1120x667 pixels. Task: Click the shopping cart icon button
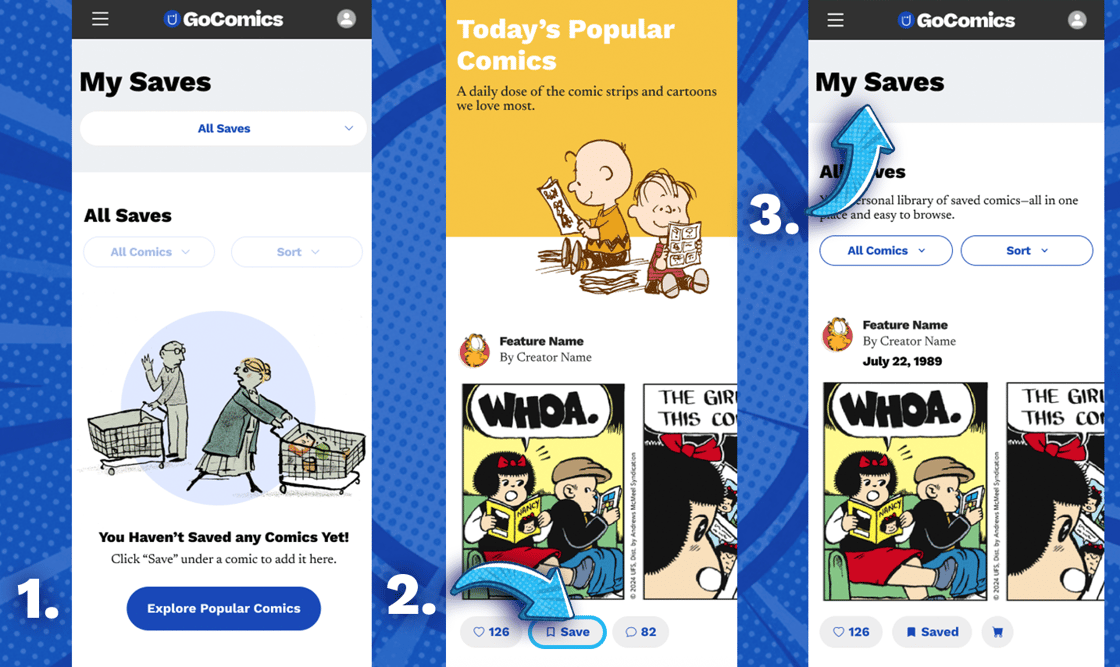pos(997,632)
